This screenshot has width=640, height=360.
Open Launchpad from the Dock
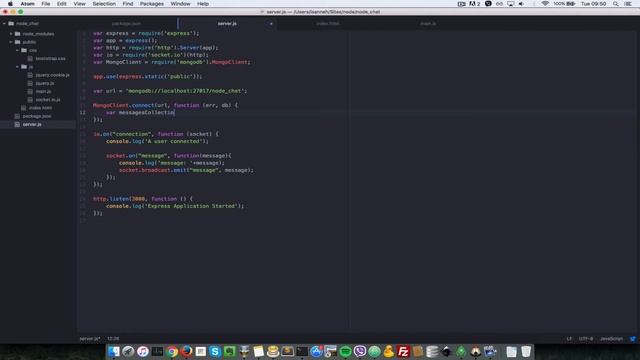[x=128, y=351]
